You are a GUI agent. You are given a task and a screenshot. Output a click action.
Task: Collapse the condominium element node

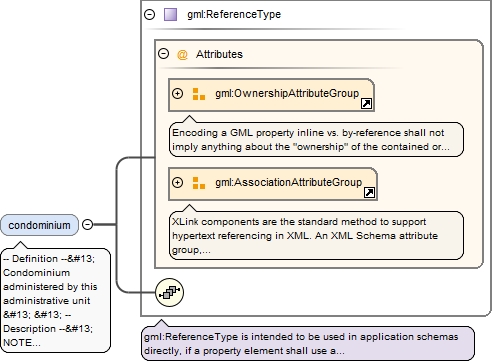(x=87, y=224)
